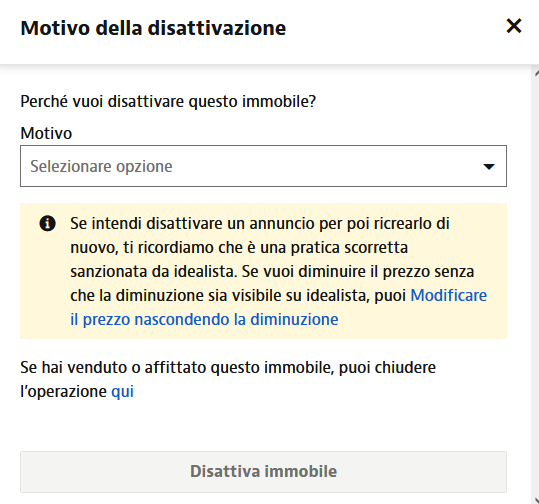
Task: Open the Motivo dropdown caret arrow
Action: click(x=488, y=167)
